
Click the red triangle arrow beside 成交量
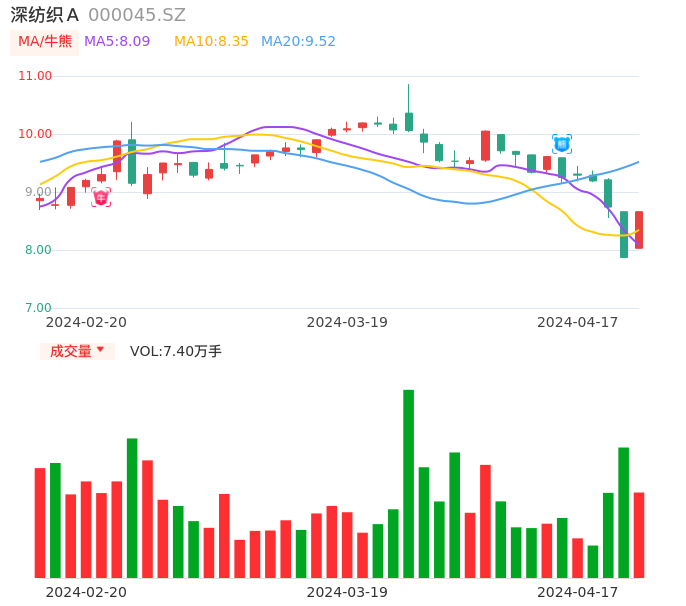(100, 350)
